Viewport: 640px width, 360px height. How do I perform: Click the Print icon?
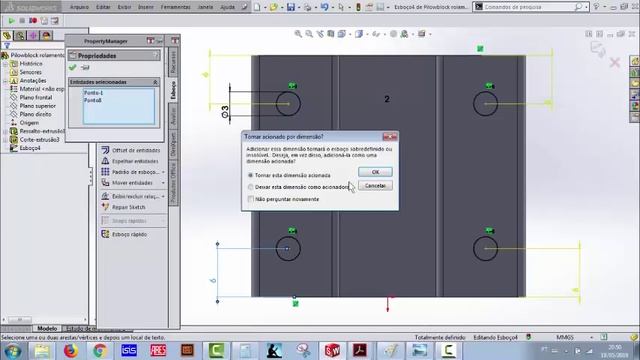click(x=308, y=7)
